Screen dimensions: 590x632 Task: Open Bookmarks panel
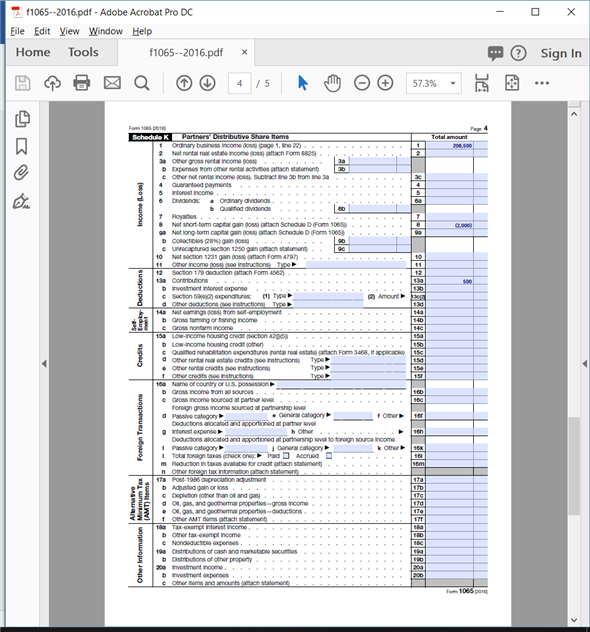point(22,146)
